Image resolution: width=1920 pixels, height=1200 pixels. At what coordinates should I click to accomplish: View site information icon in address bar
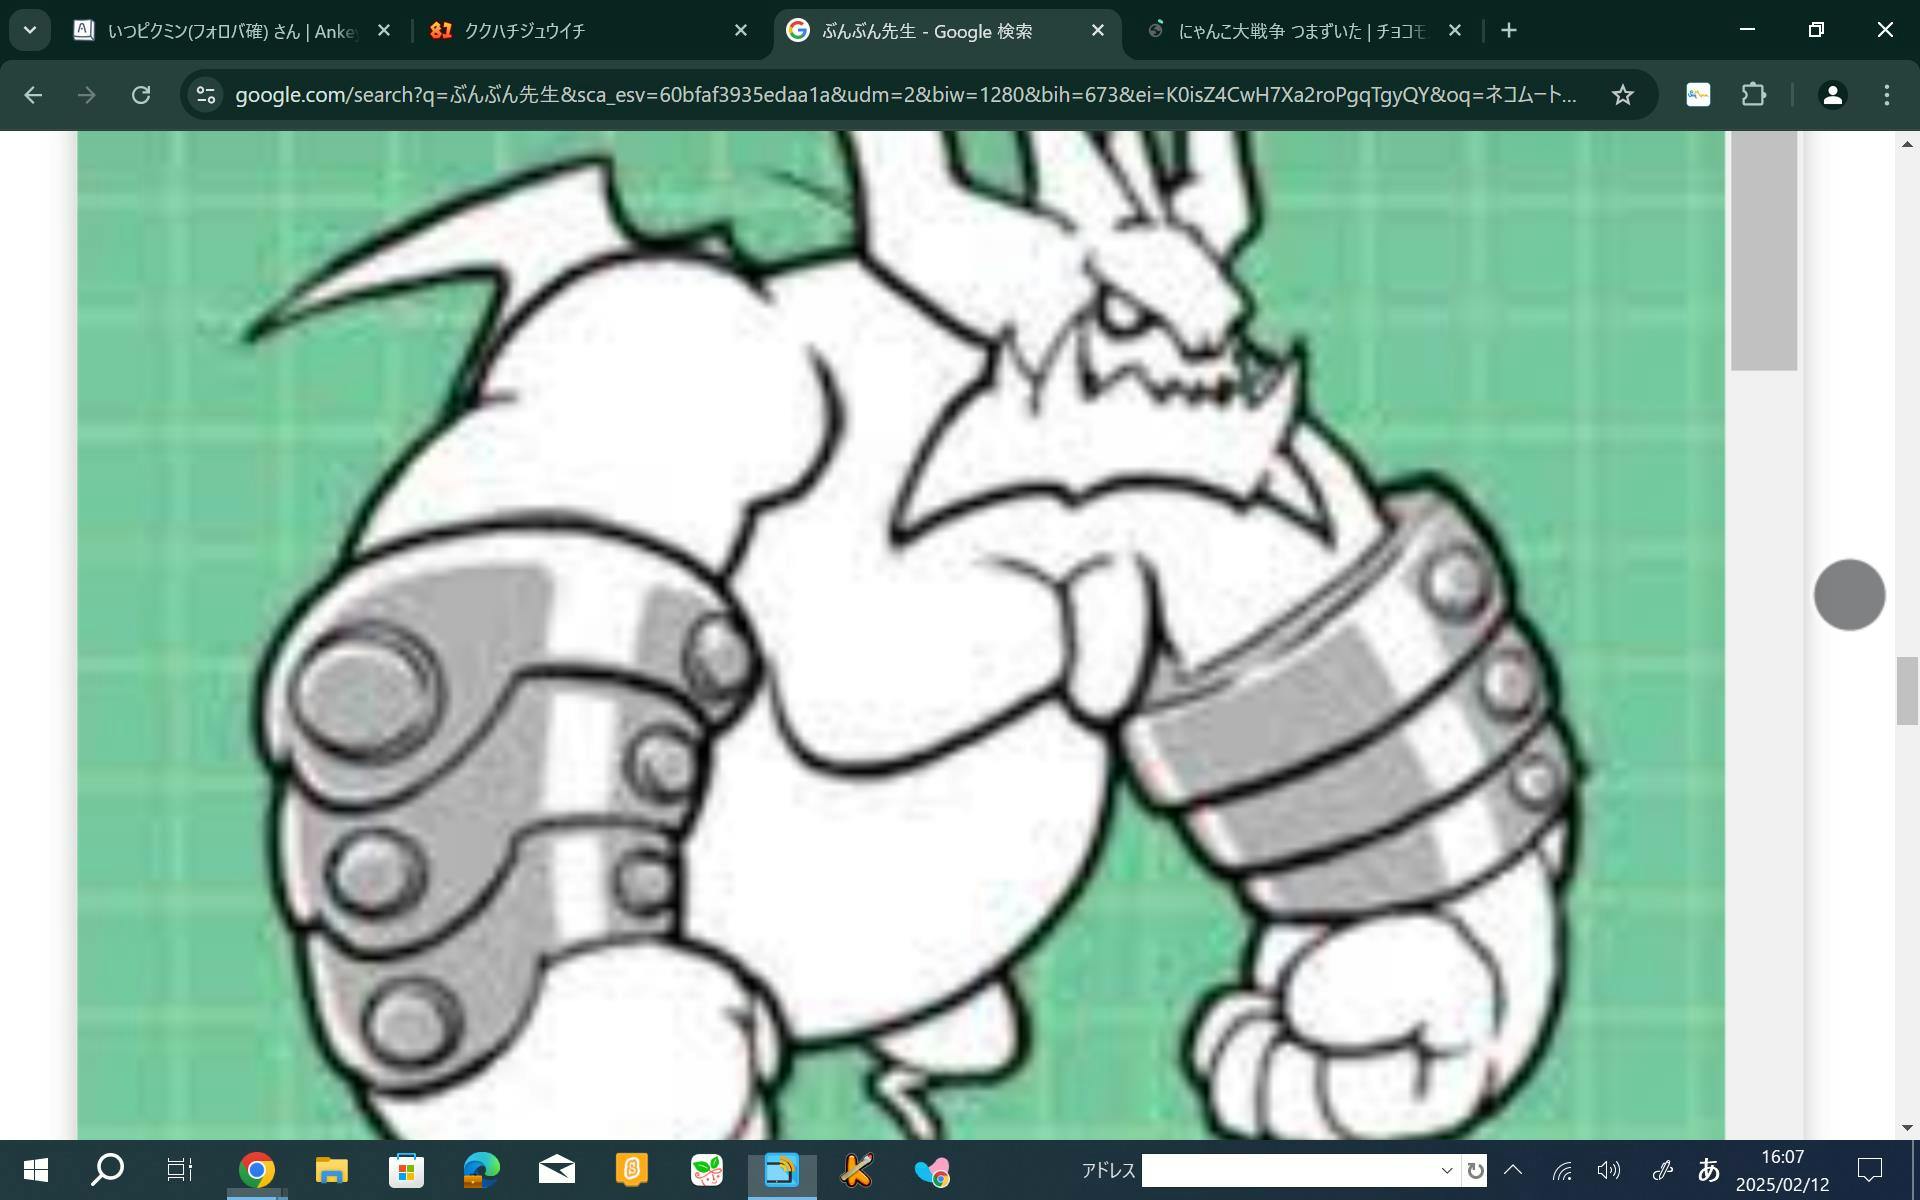(206, 95)
